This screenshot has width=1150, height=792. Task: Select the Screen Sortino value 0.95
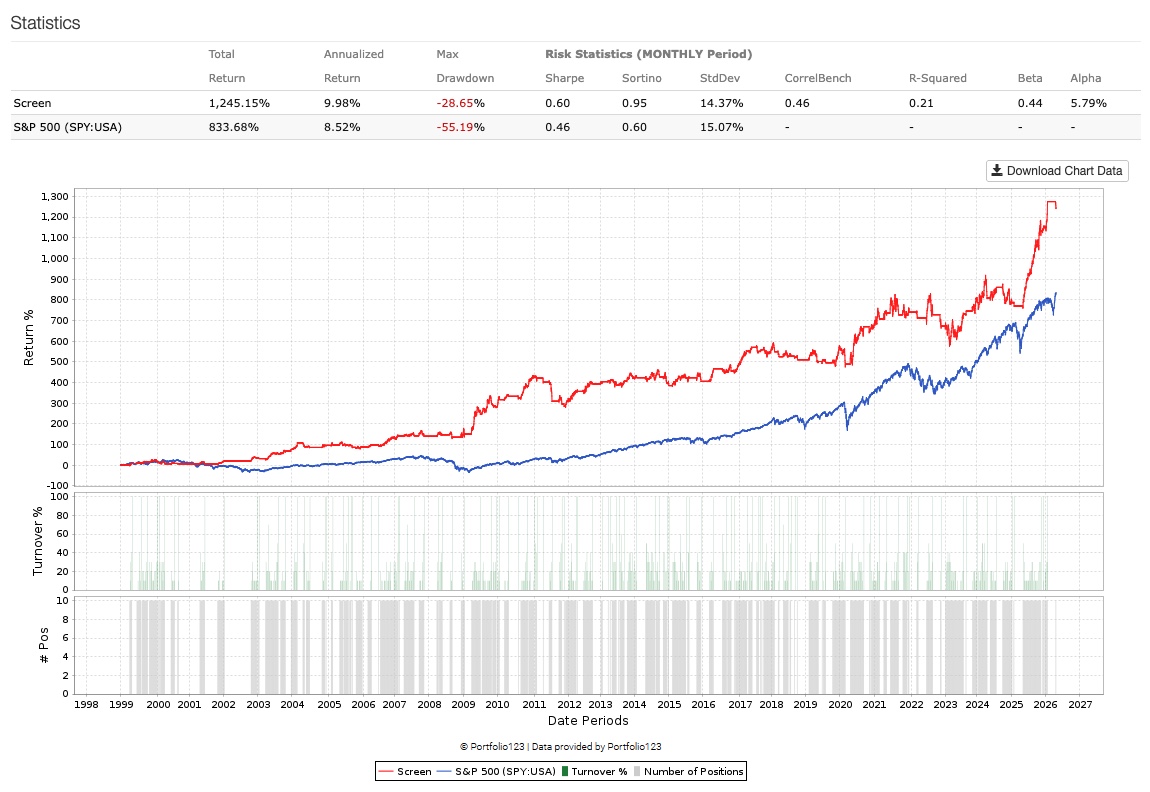point(634,103)
